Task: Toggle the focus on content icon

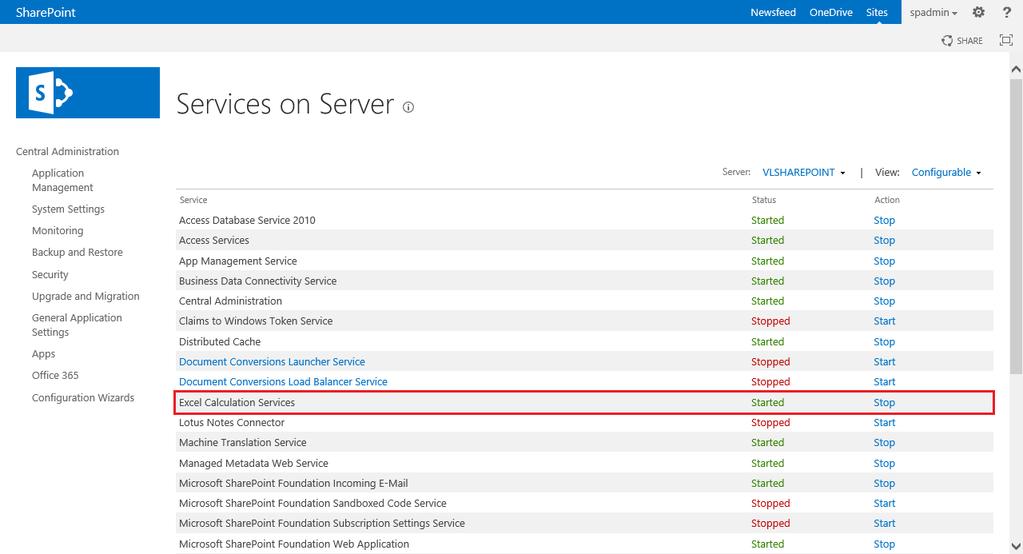Action: click(1006, 40)
